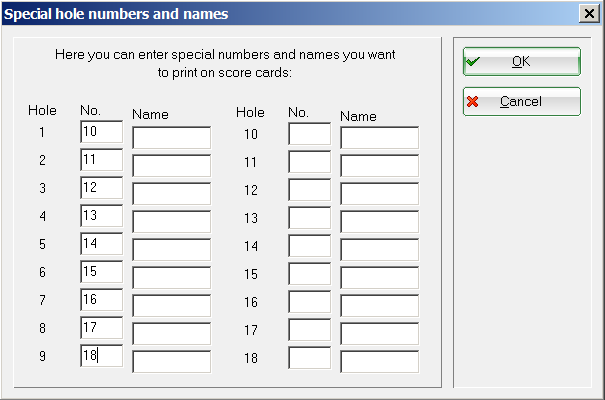The width and height of the screenshot is (605, 400).
Task: Click the OK button
Action: click(x=521, y=61)
